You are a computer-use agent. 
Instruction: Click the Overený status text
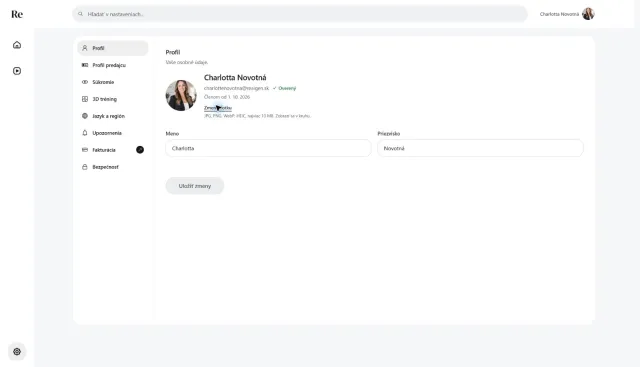point(287,88)
